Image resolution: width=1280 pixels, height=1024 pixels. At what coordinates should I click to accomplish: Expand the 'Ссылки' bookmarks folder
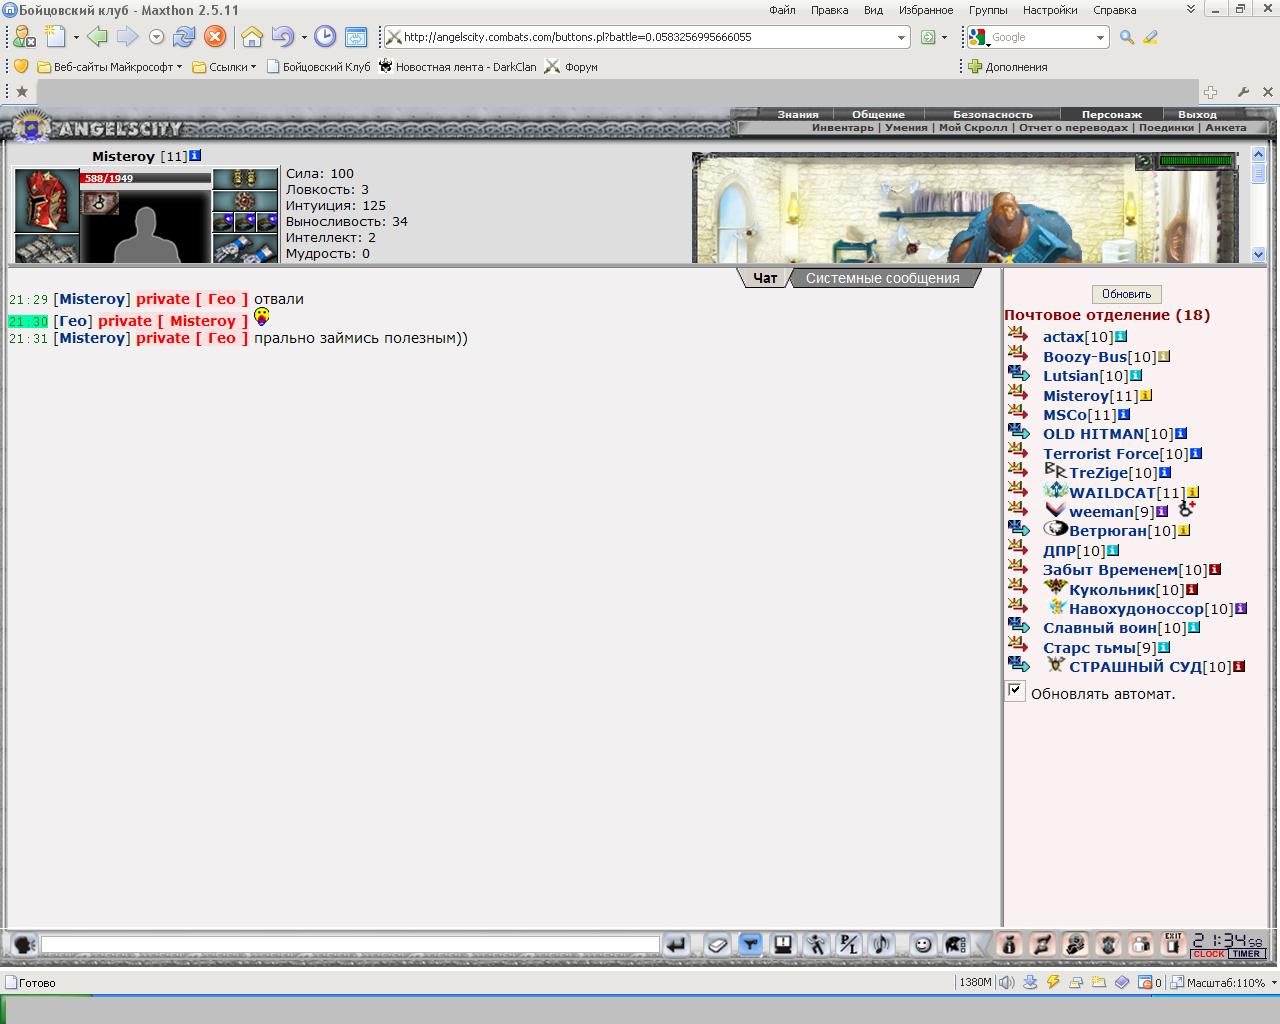click(x=224, y=67)
